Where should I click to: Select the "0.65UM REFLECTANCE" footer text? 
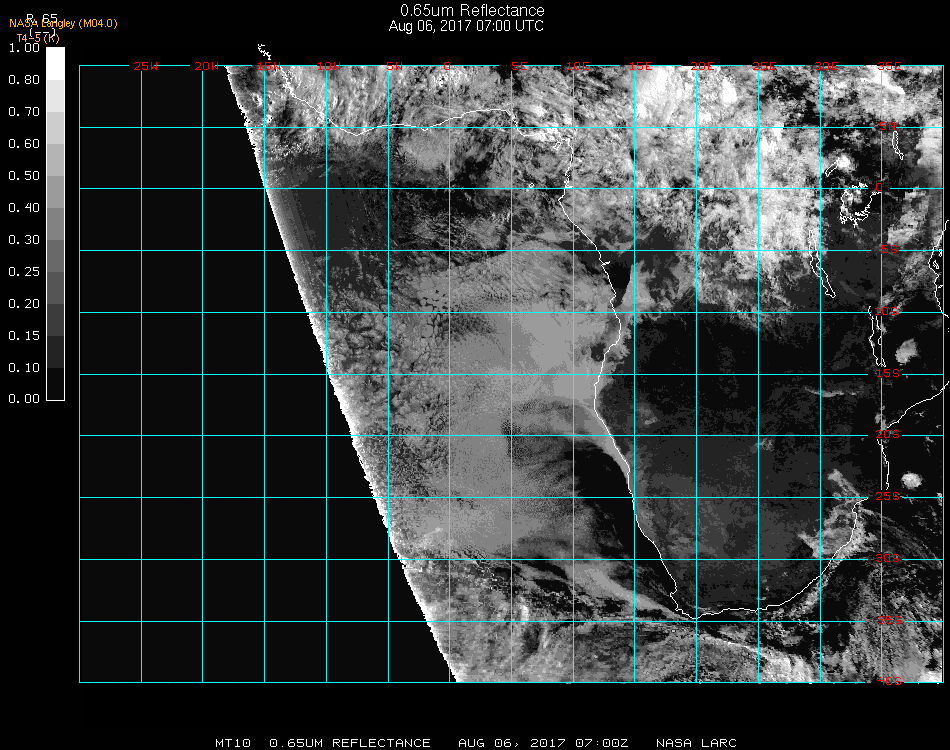click(x=350, y=743)
